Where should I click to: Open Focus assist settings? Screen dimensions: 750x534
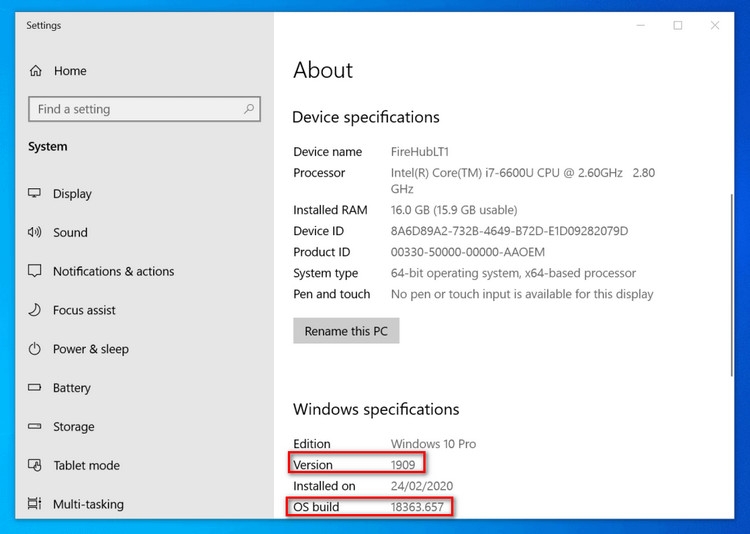(84, 310)
